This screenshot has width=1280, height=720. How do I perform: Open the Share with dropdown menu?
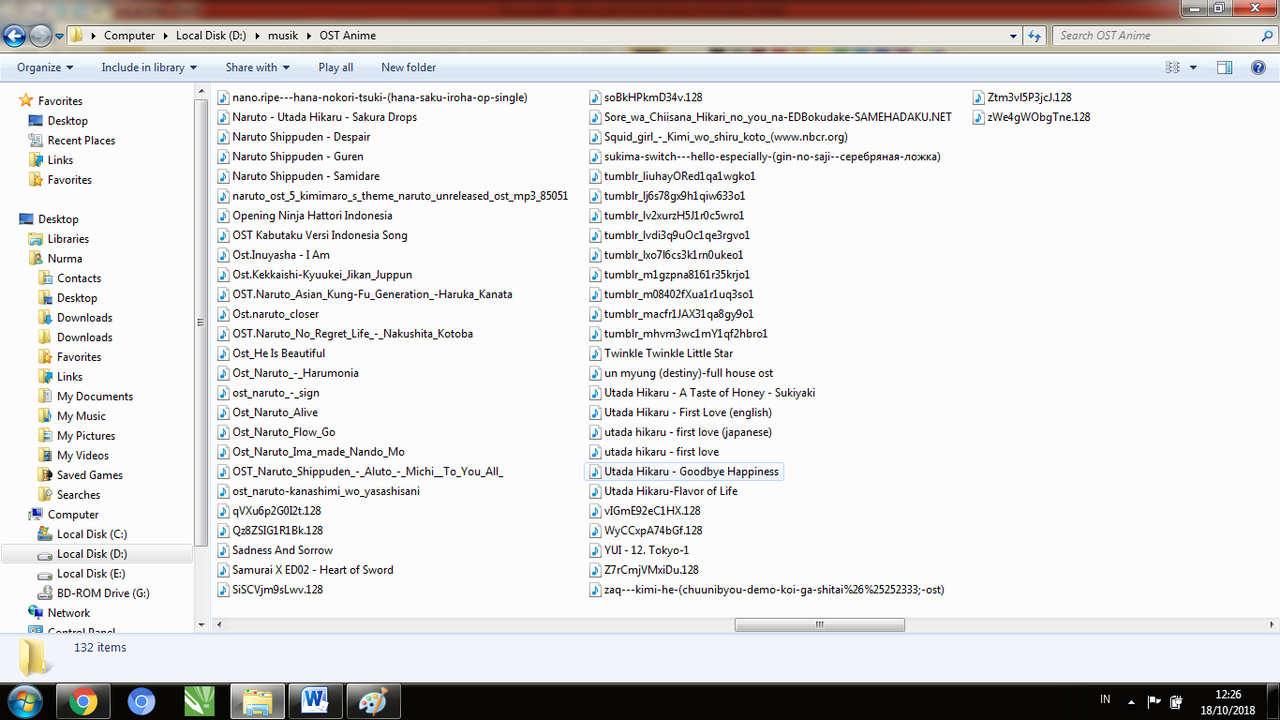tap(257, 67)
